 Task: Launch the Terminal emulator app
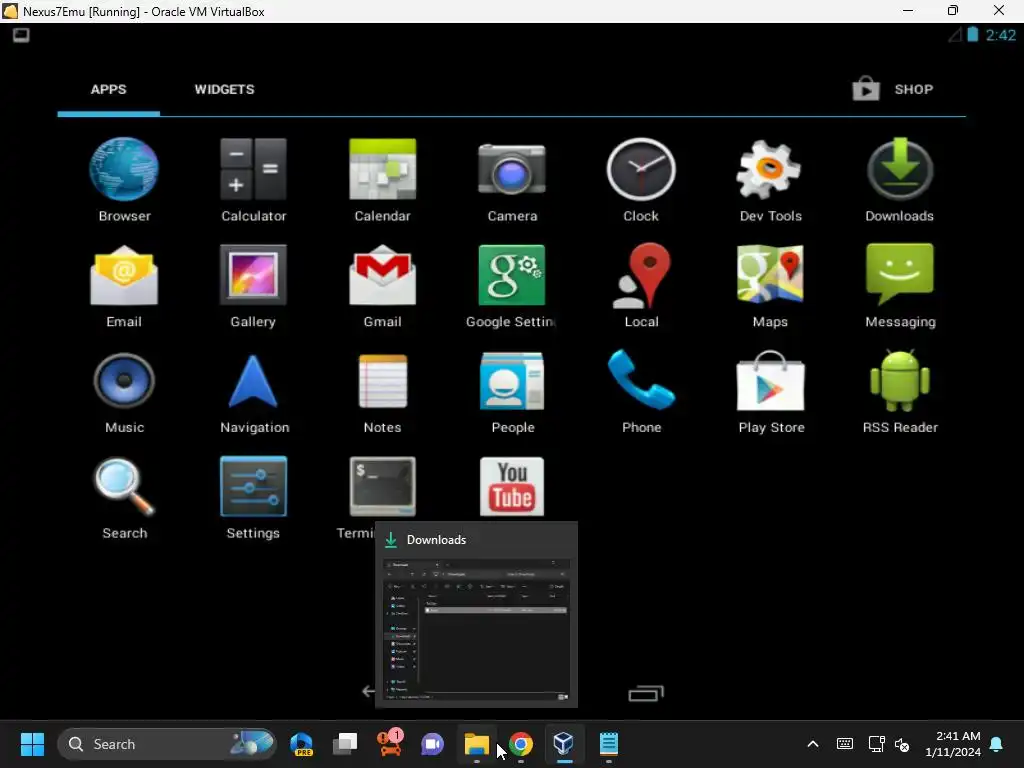383,487
